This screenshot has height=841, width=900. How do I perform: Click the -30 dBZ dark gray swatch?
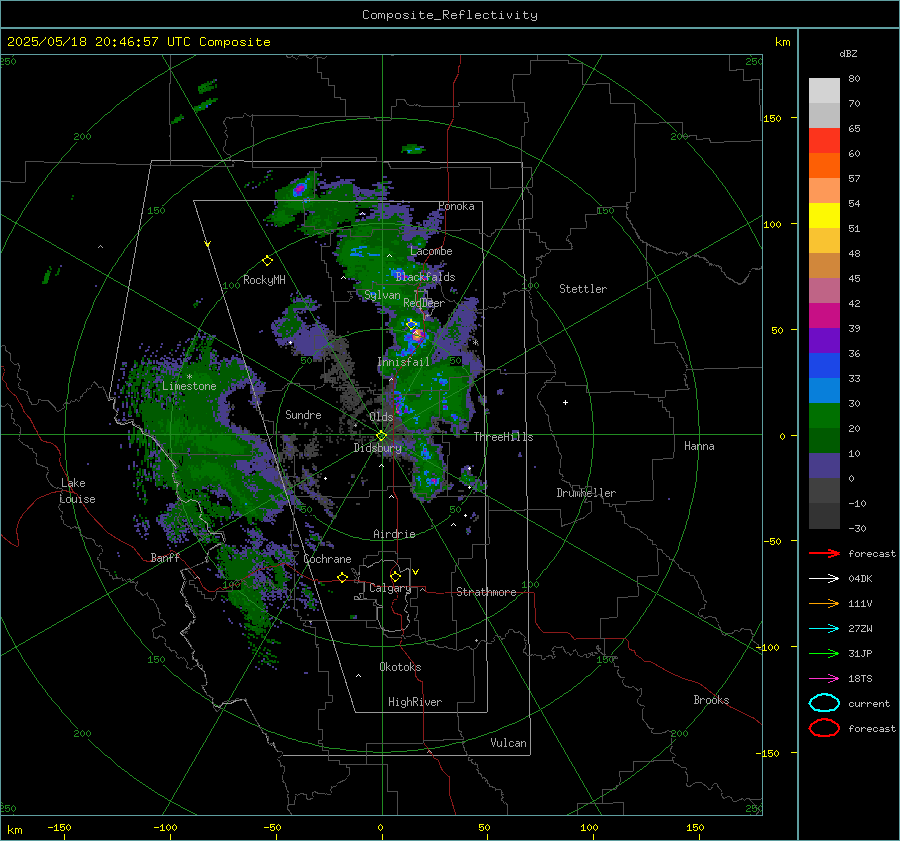coord(824,516)
